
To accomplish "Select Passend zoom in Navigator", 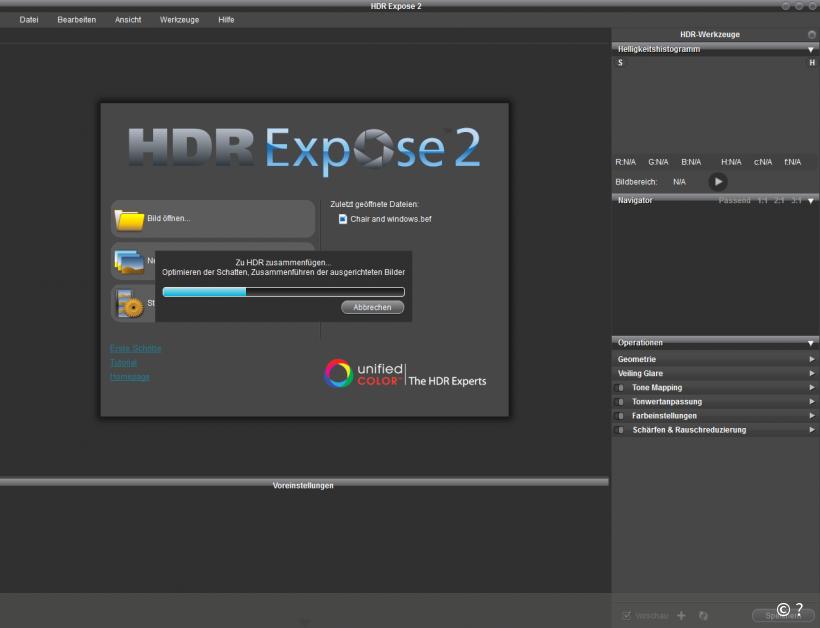I will (734, 201).
